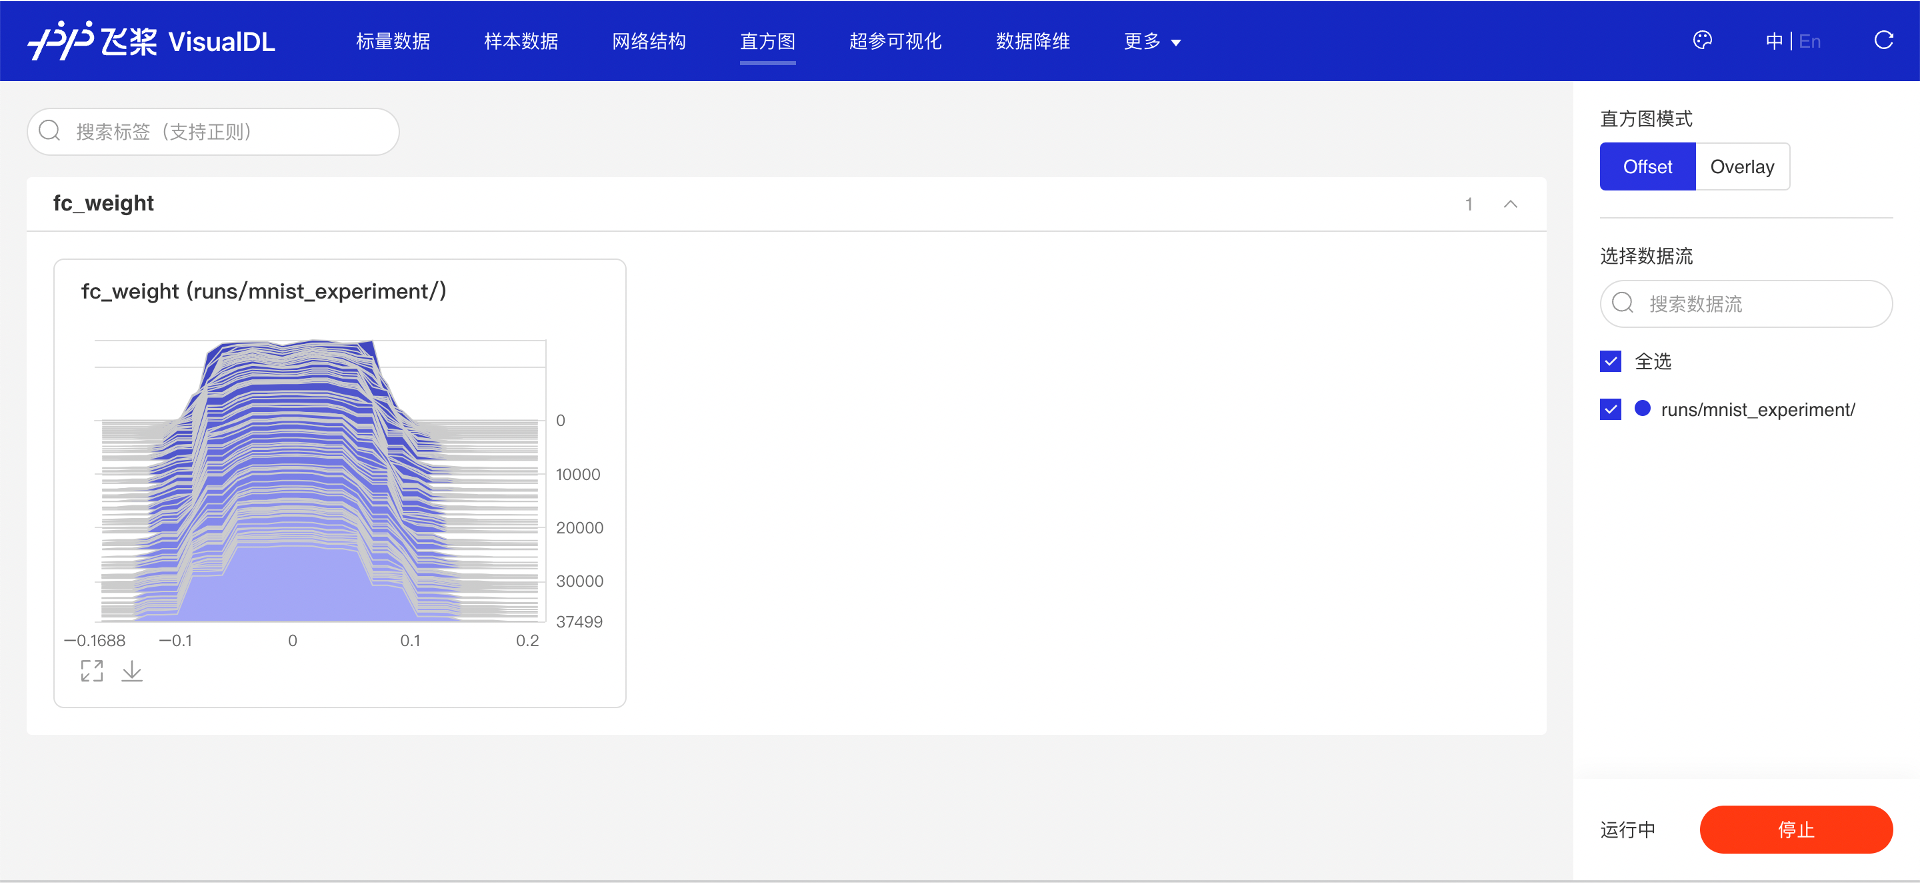Viewport: 1920px width, 884px height.
Task: Click the refresh icon in header
Action: pos(1883,40)
